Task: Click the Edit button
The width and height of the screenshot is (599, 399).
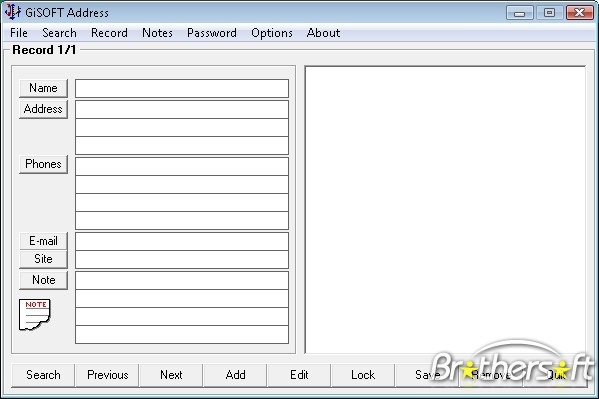Action: click(299, 375)
